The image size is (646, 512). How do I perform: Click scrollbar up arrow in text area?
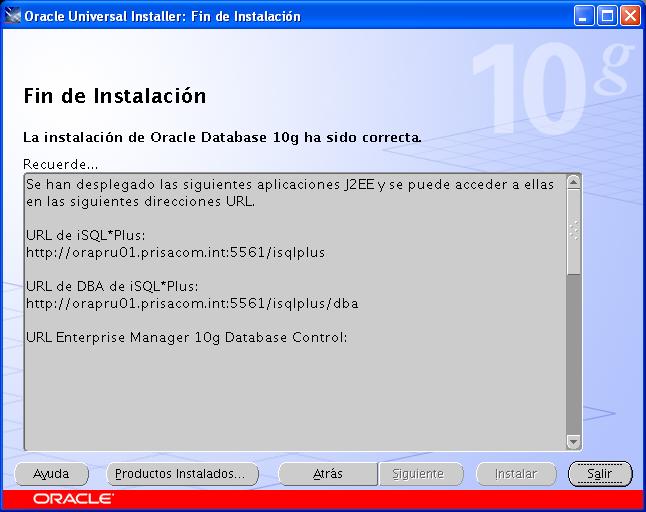573,182
